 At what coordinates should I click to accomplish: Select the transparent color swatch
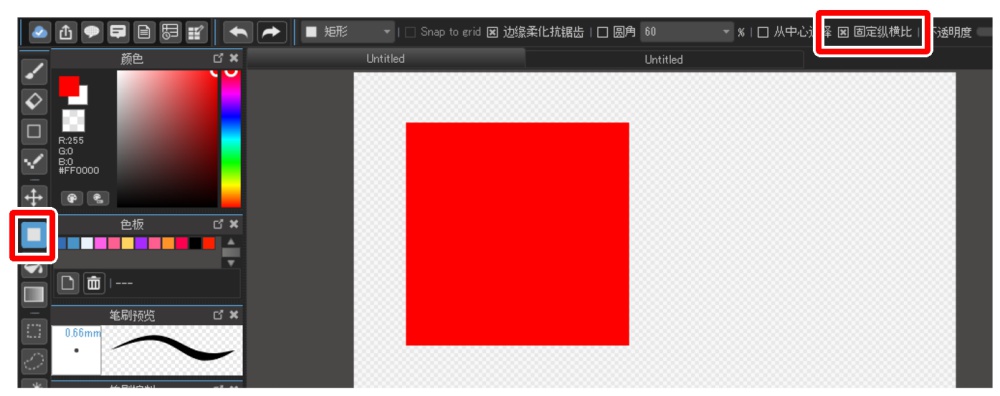pyautogui.click(x=73, y=121)
